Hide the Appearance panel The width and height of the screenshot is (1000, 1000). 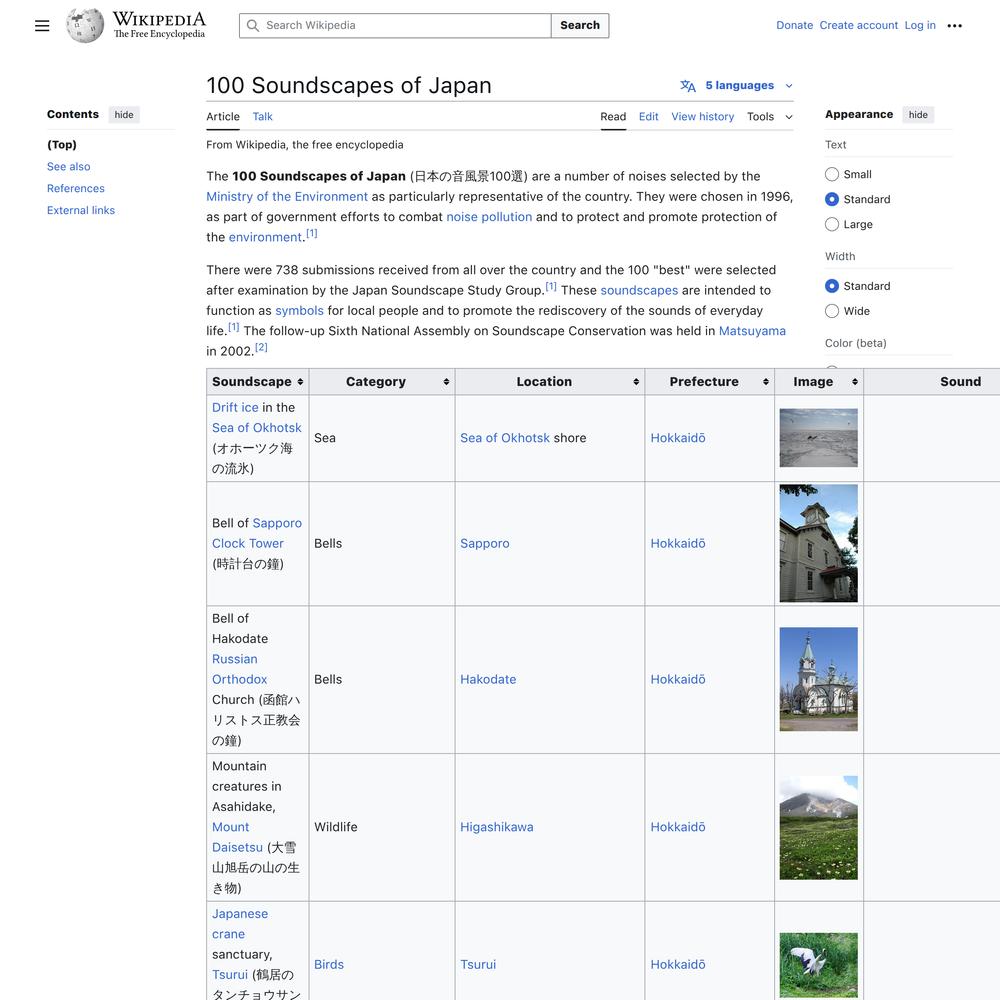tap(918, 115)
